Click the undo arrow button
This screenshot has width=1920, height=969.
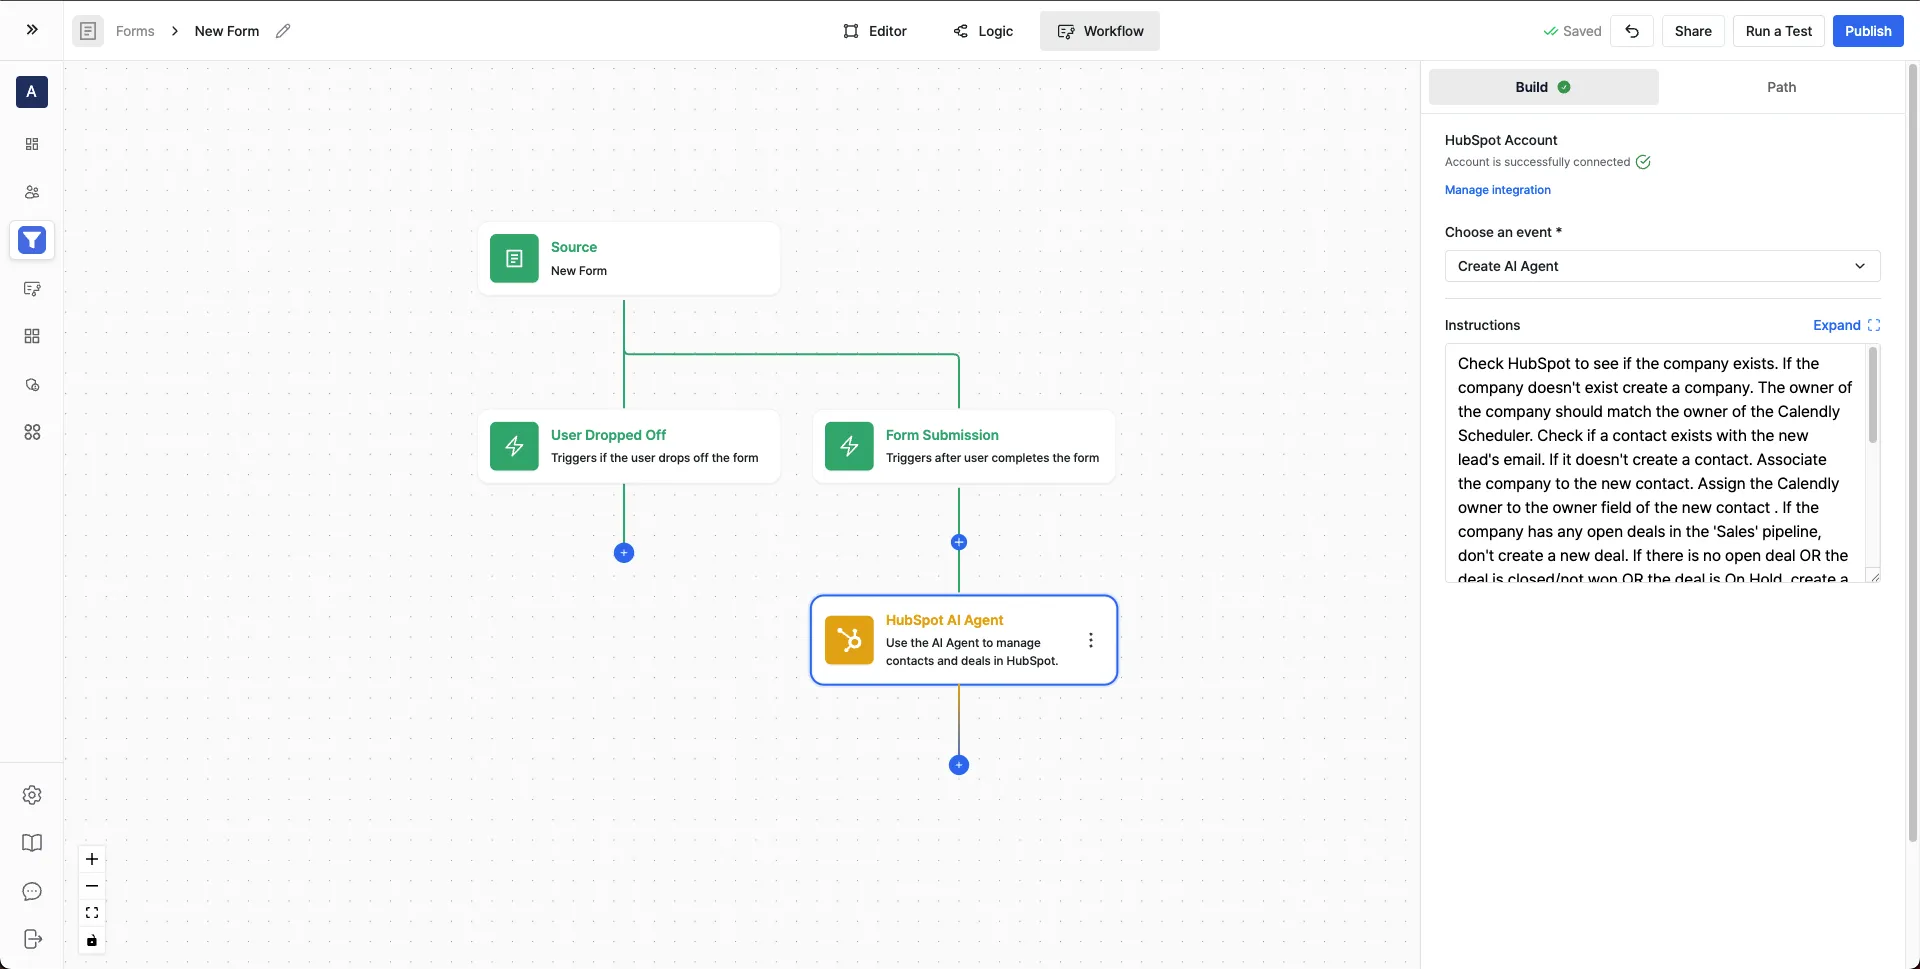pos(1632,31)
